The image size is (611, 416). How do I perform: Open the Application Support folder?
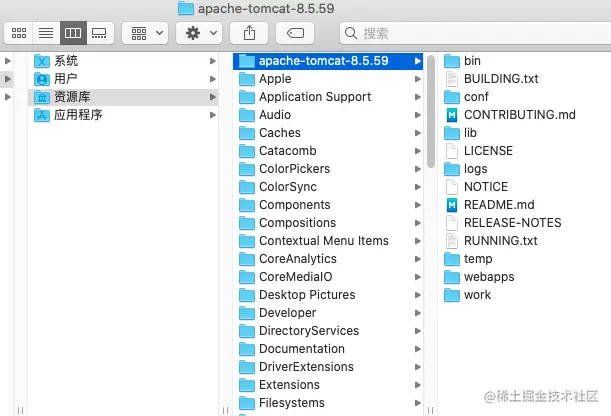tap(328, 97)
